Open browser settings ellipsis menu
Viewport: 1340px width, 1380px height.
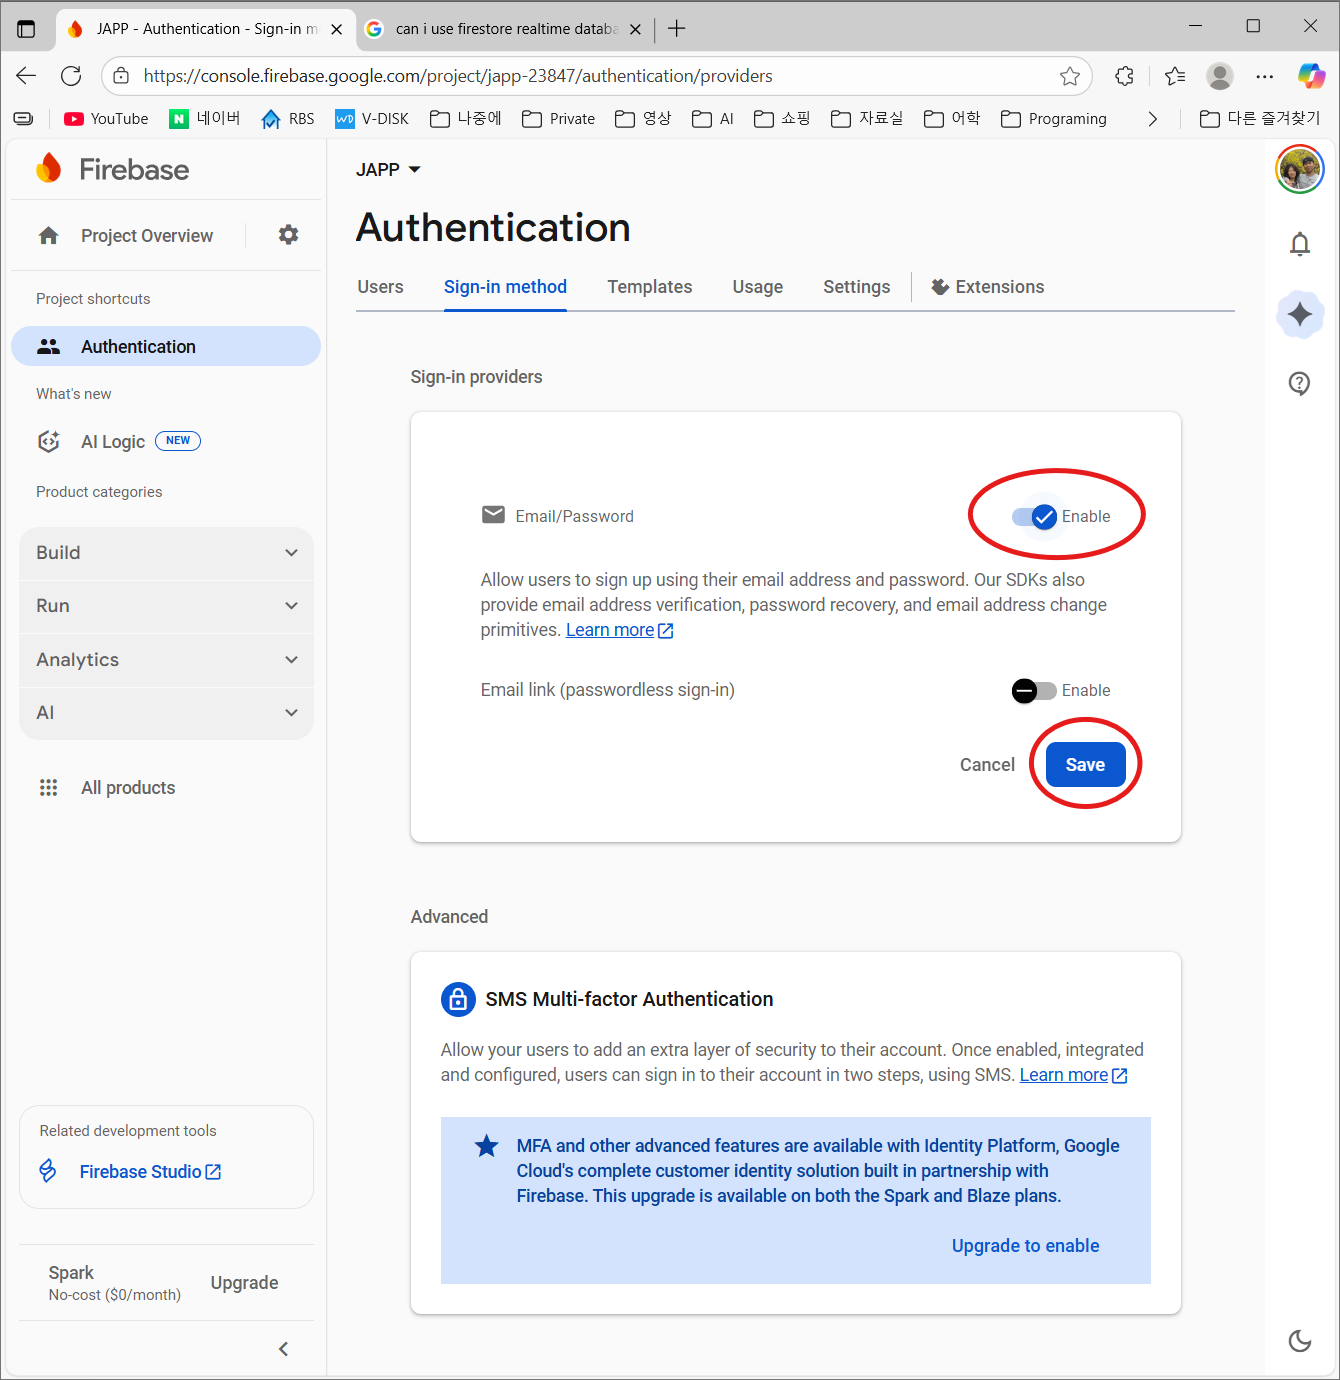tap(1265, 76)
